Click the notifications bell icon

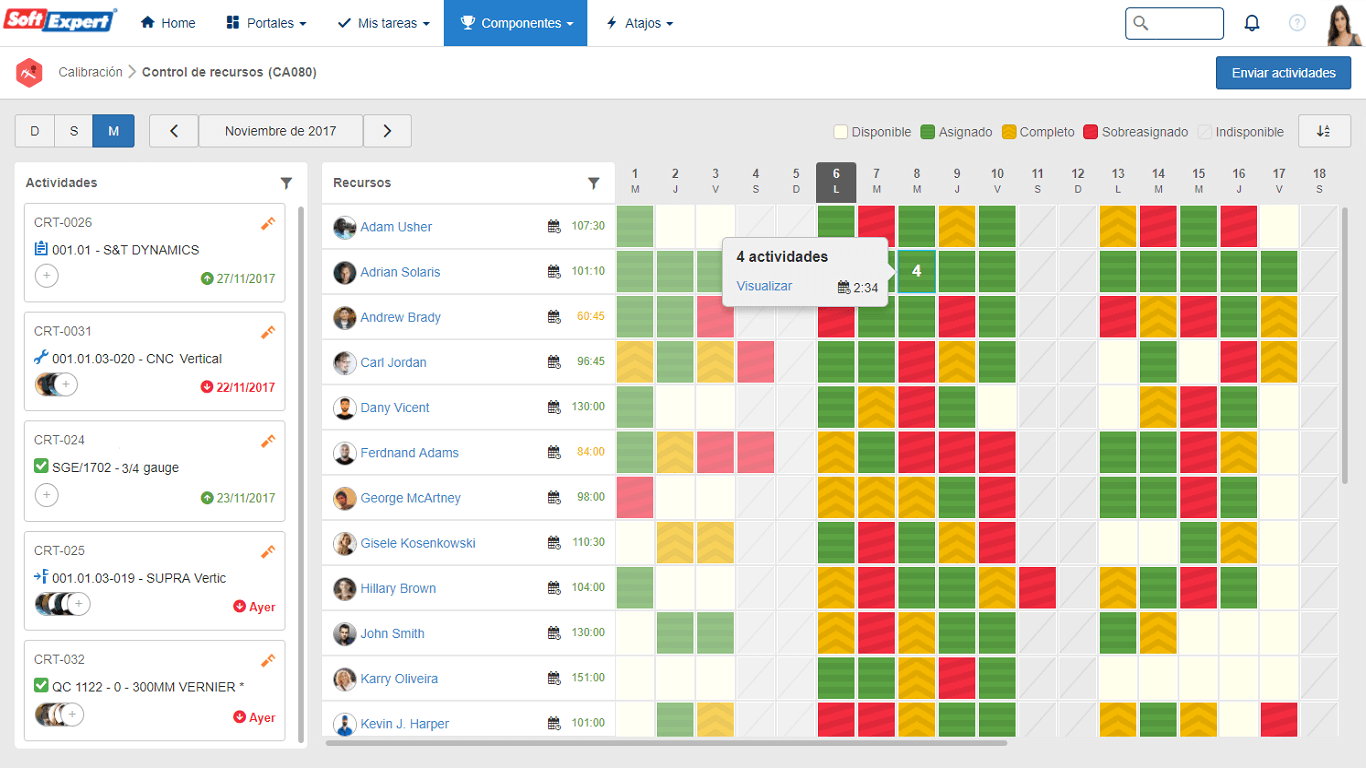1251,23
